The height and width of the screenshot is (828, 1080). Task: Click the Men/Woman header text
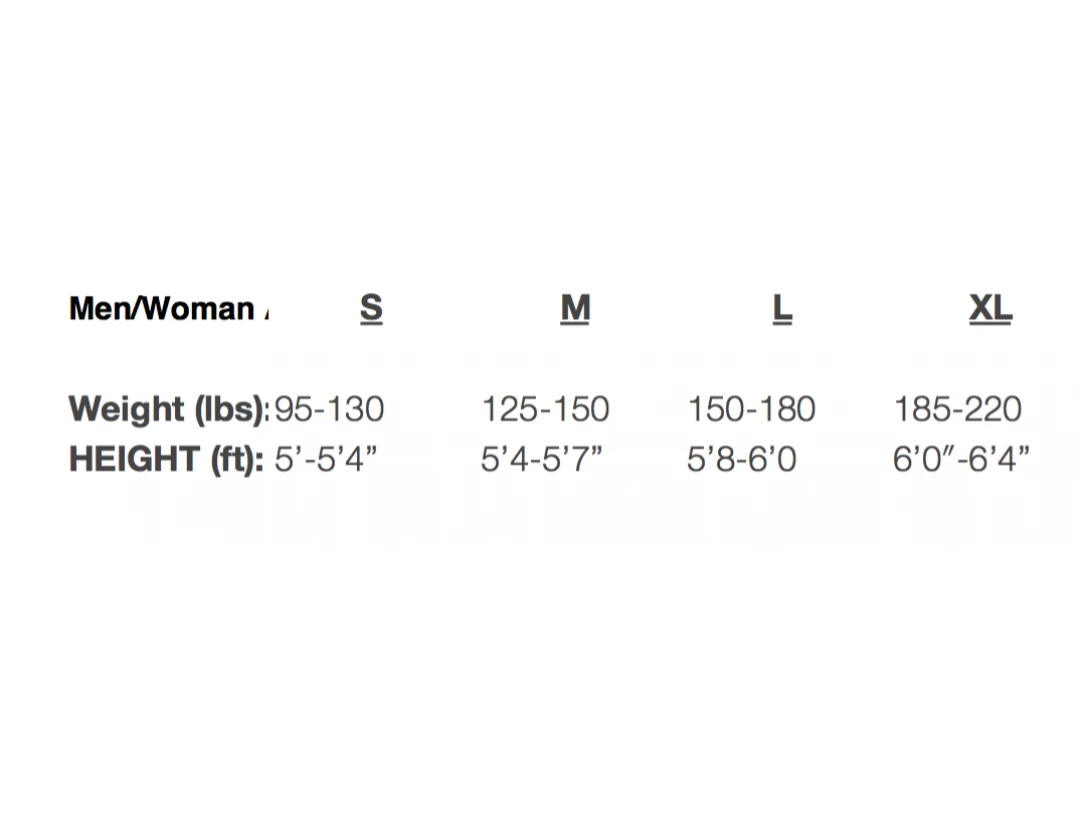point(161,308)
